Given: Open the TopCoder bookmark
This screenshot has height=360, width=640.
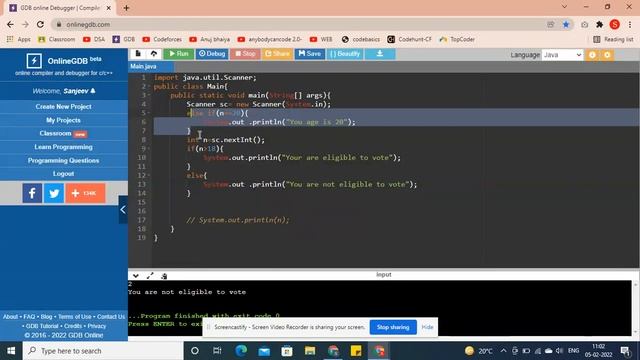Looking at the screenshot, I should [457, 39].
